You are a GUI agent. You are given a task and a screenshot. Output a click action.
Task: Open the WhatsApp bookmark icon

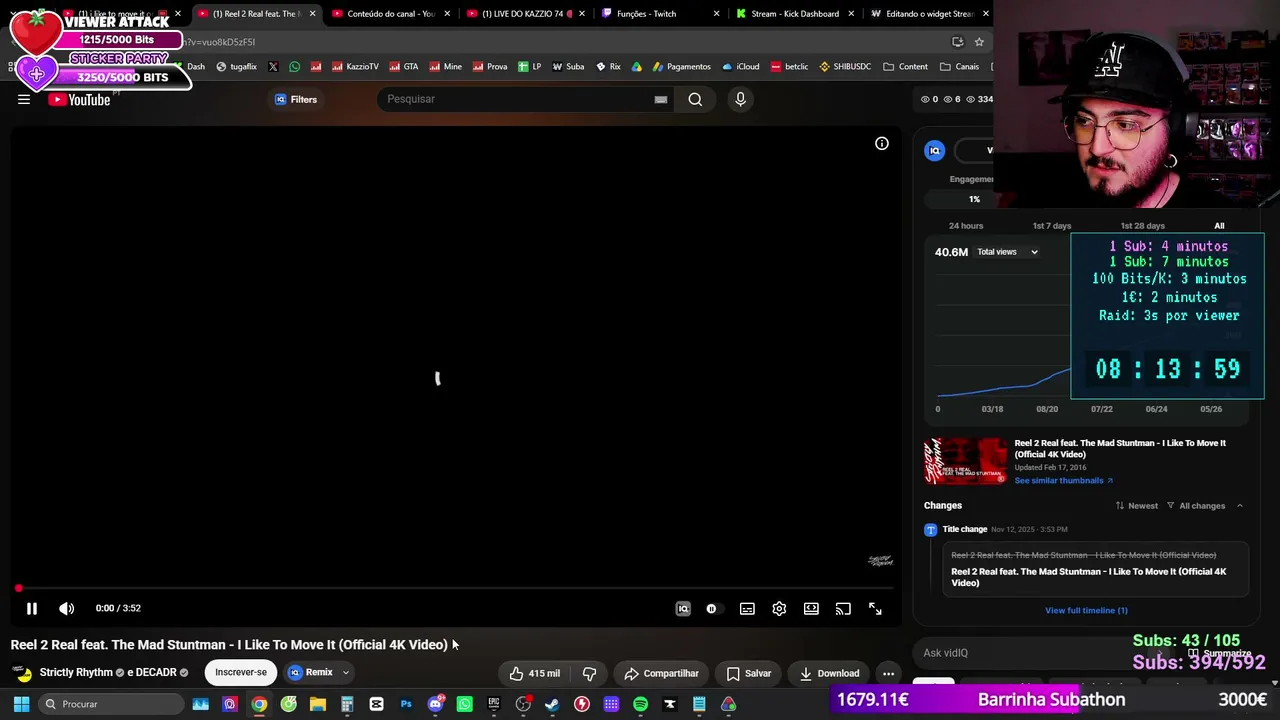294,67
